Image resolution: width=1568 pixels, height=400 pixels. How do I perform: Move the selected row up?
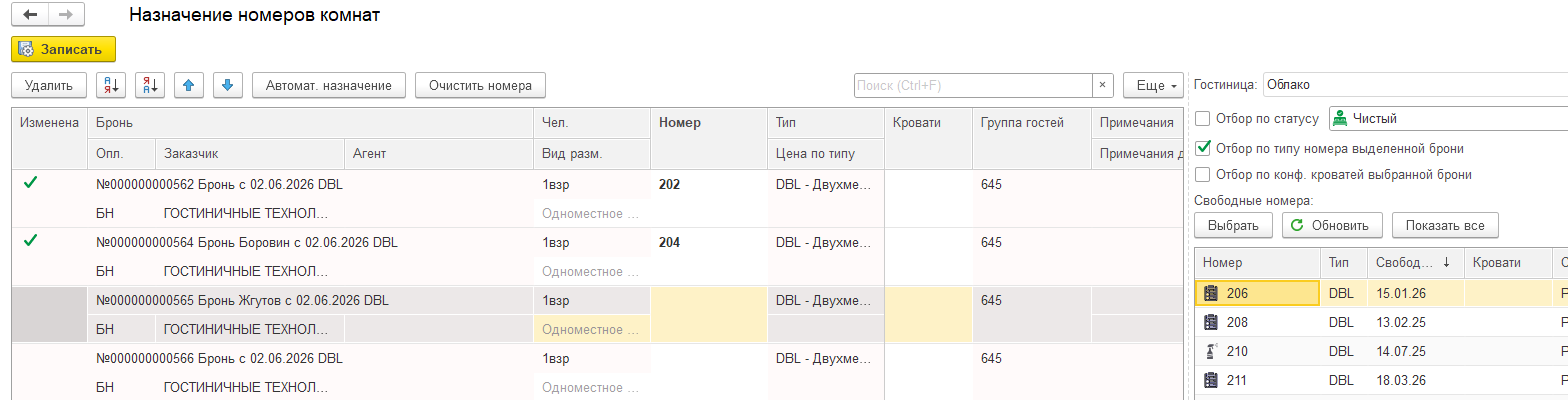coord(189,85)
